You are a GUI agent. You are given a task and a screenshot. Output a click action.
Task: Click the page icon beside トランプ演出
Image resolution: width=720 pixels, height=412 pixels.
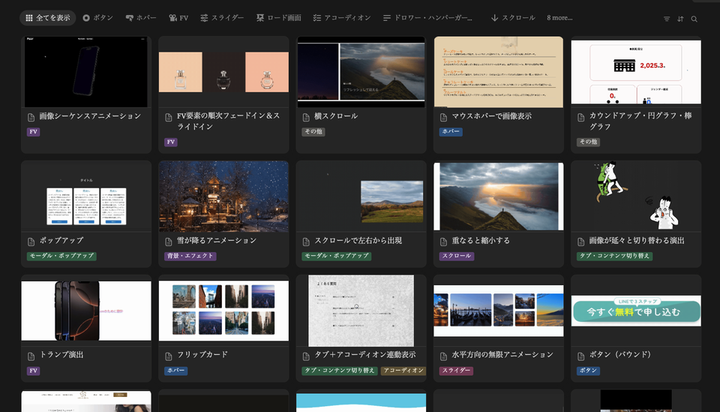[31, 355]
